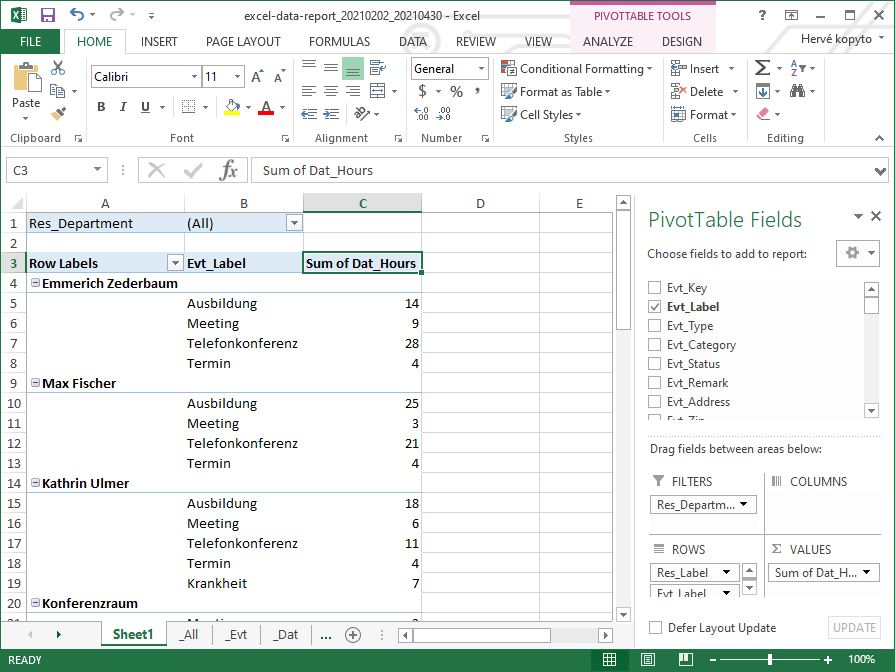Viewport: 895px width, 672px height.
Task: Switch to the _Evt sheet tab
Action: point(236,635)
